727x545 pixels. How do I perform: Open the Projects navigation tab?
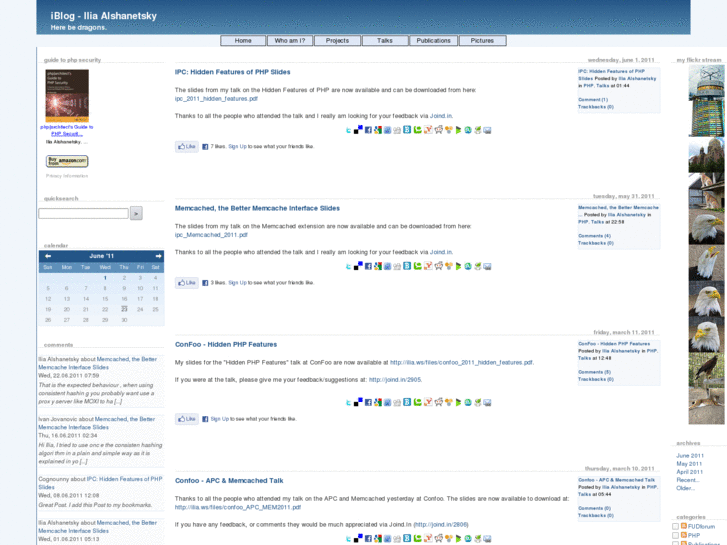pos(337,41)
